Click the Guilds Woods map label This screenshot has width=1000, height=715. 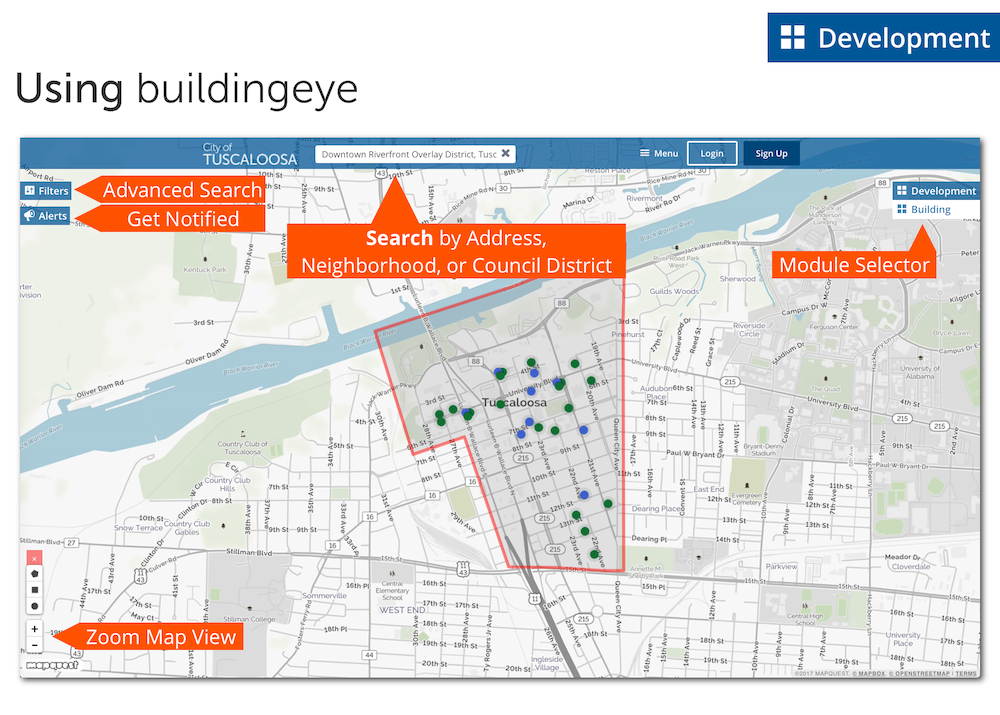click(x=674, y=291)
